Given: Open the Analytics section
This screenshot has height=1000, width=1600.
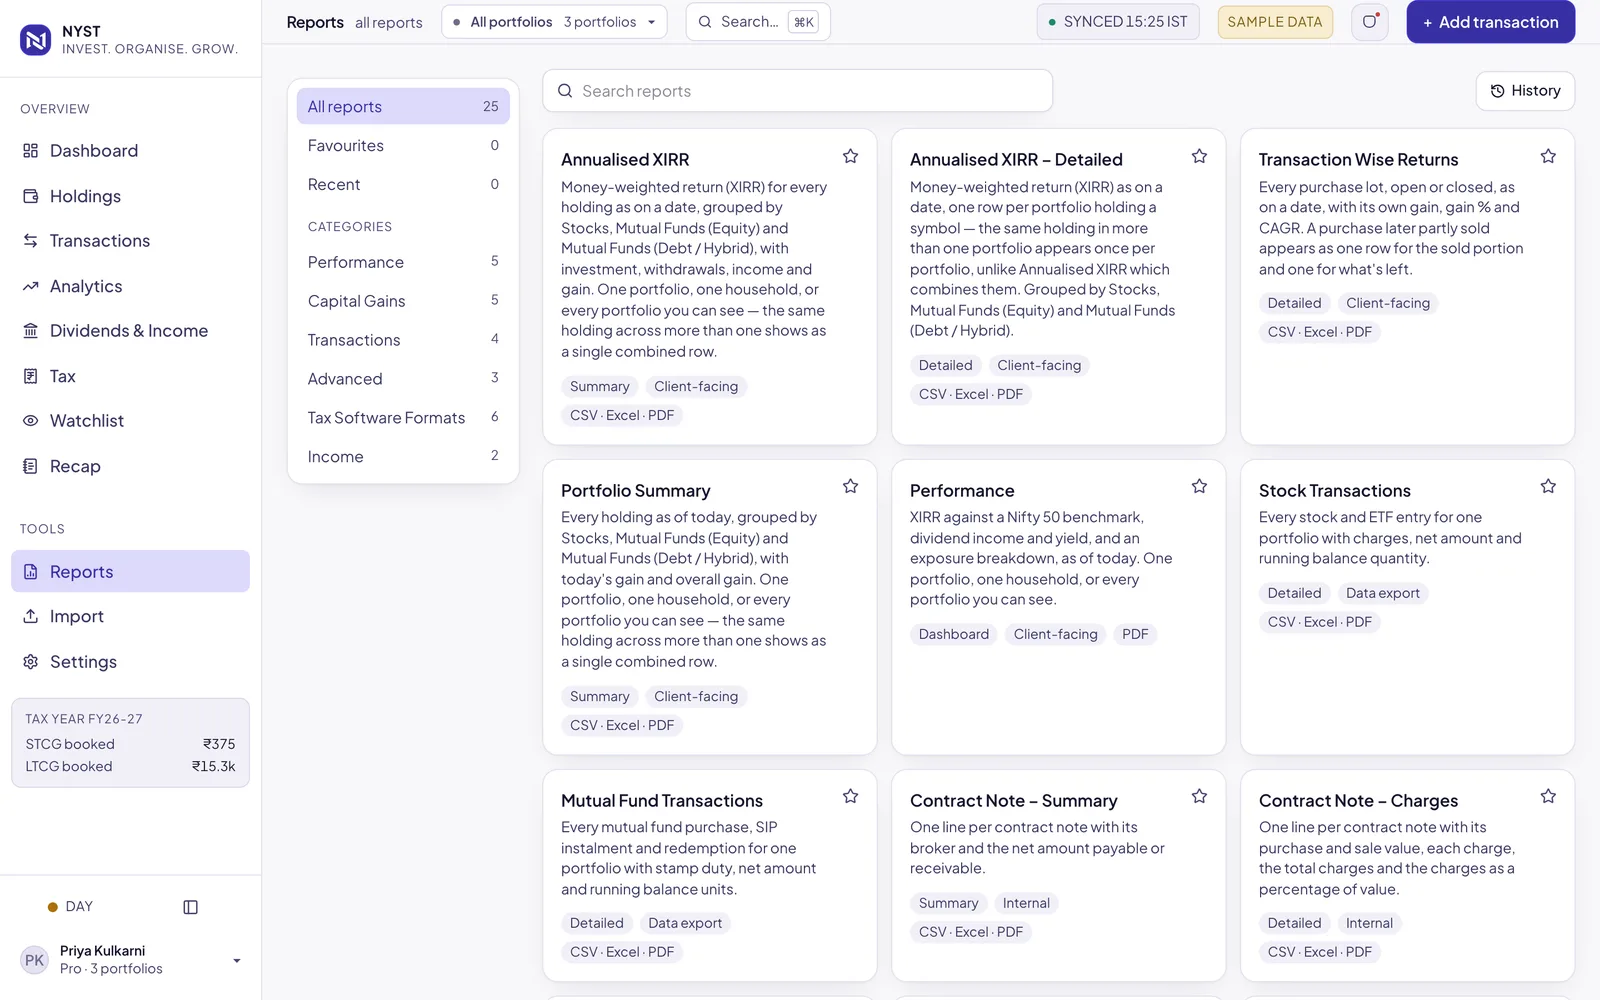Looking at the screenshot, I should click(130, 286).
